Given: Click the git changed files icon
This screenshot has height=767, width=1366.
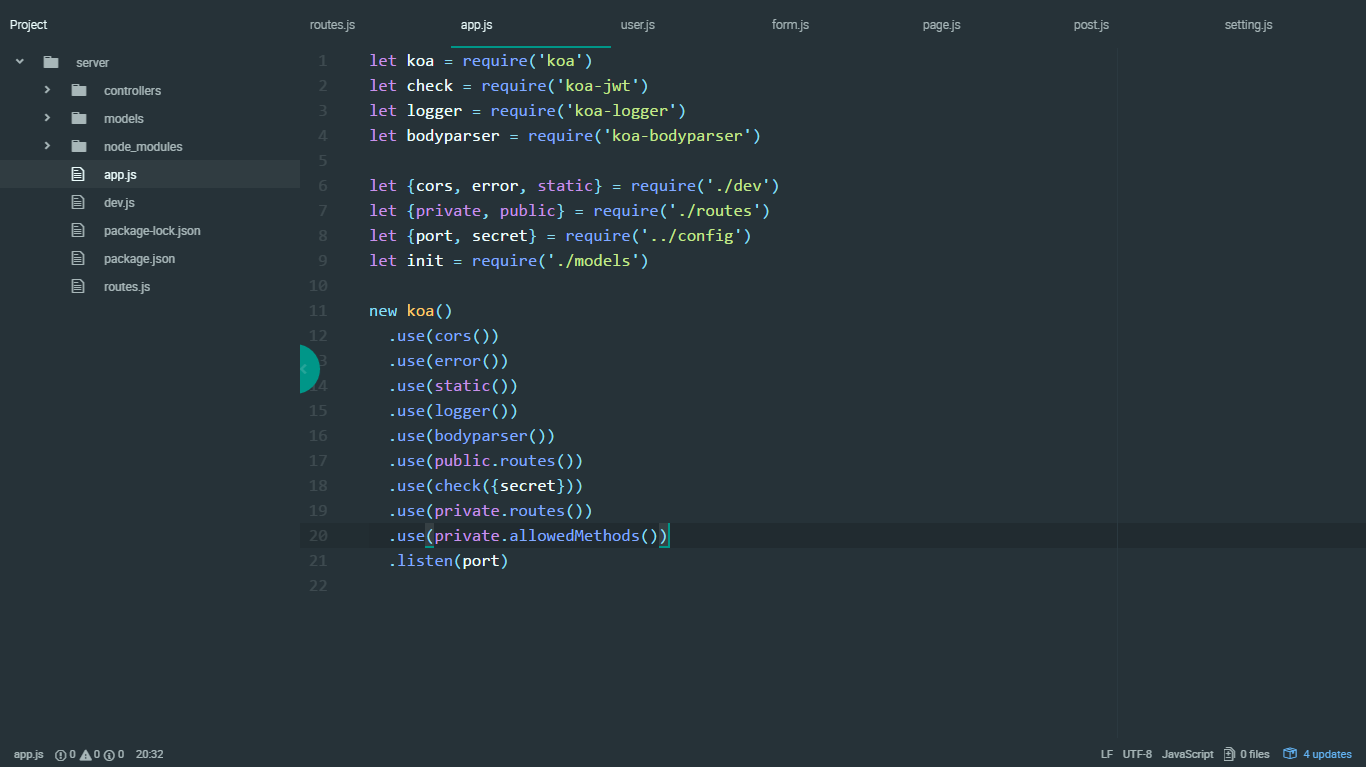Looking at the screenshot, I should tap(1229, 754).
